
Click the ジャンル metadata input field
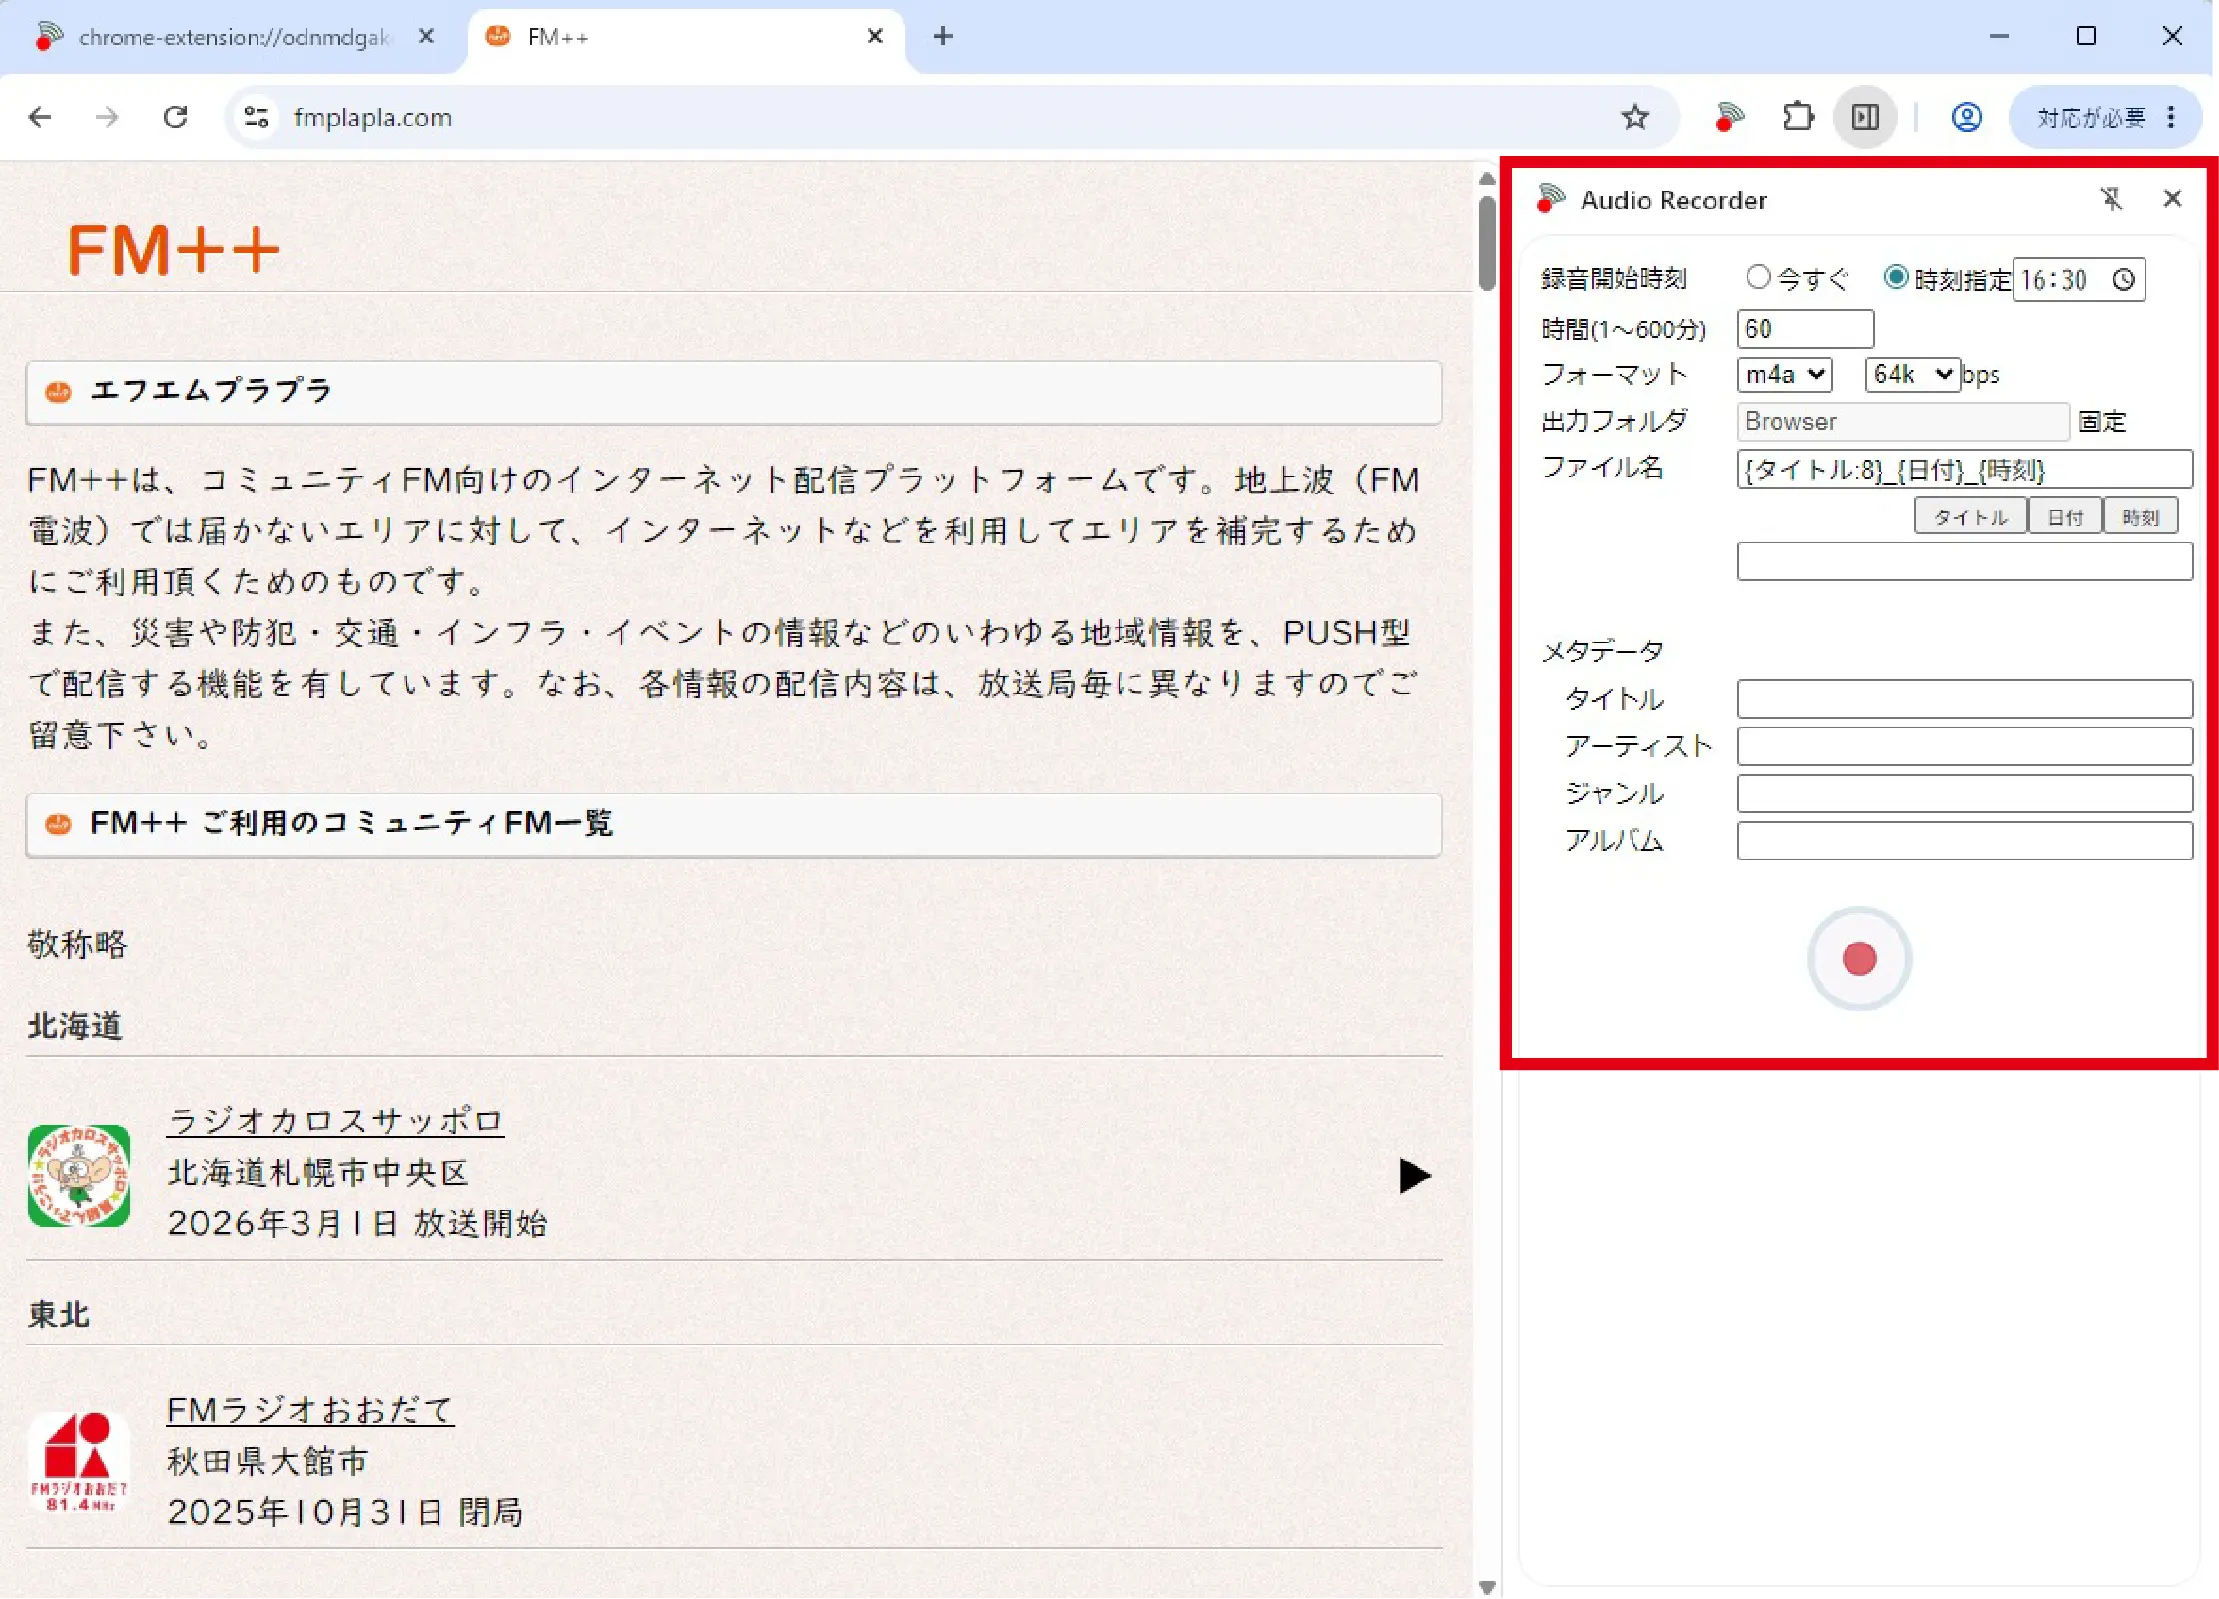click(x=1965, y=794)
